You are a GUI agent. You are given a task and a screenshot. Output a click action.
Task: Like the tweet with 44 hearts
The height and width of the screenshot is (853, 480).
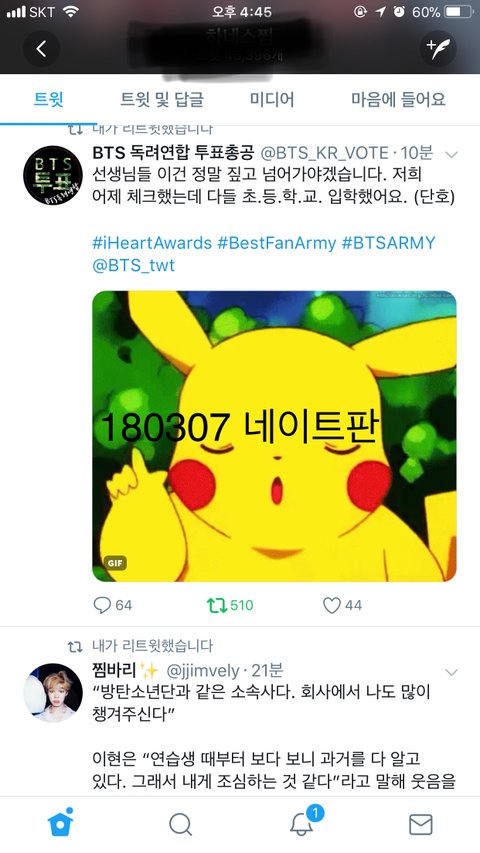(x=342, y=605)
